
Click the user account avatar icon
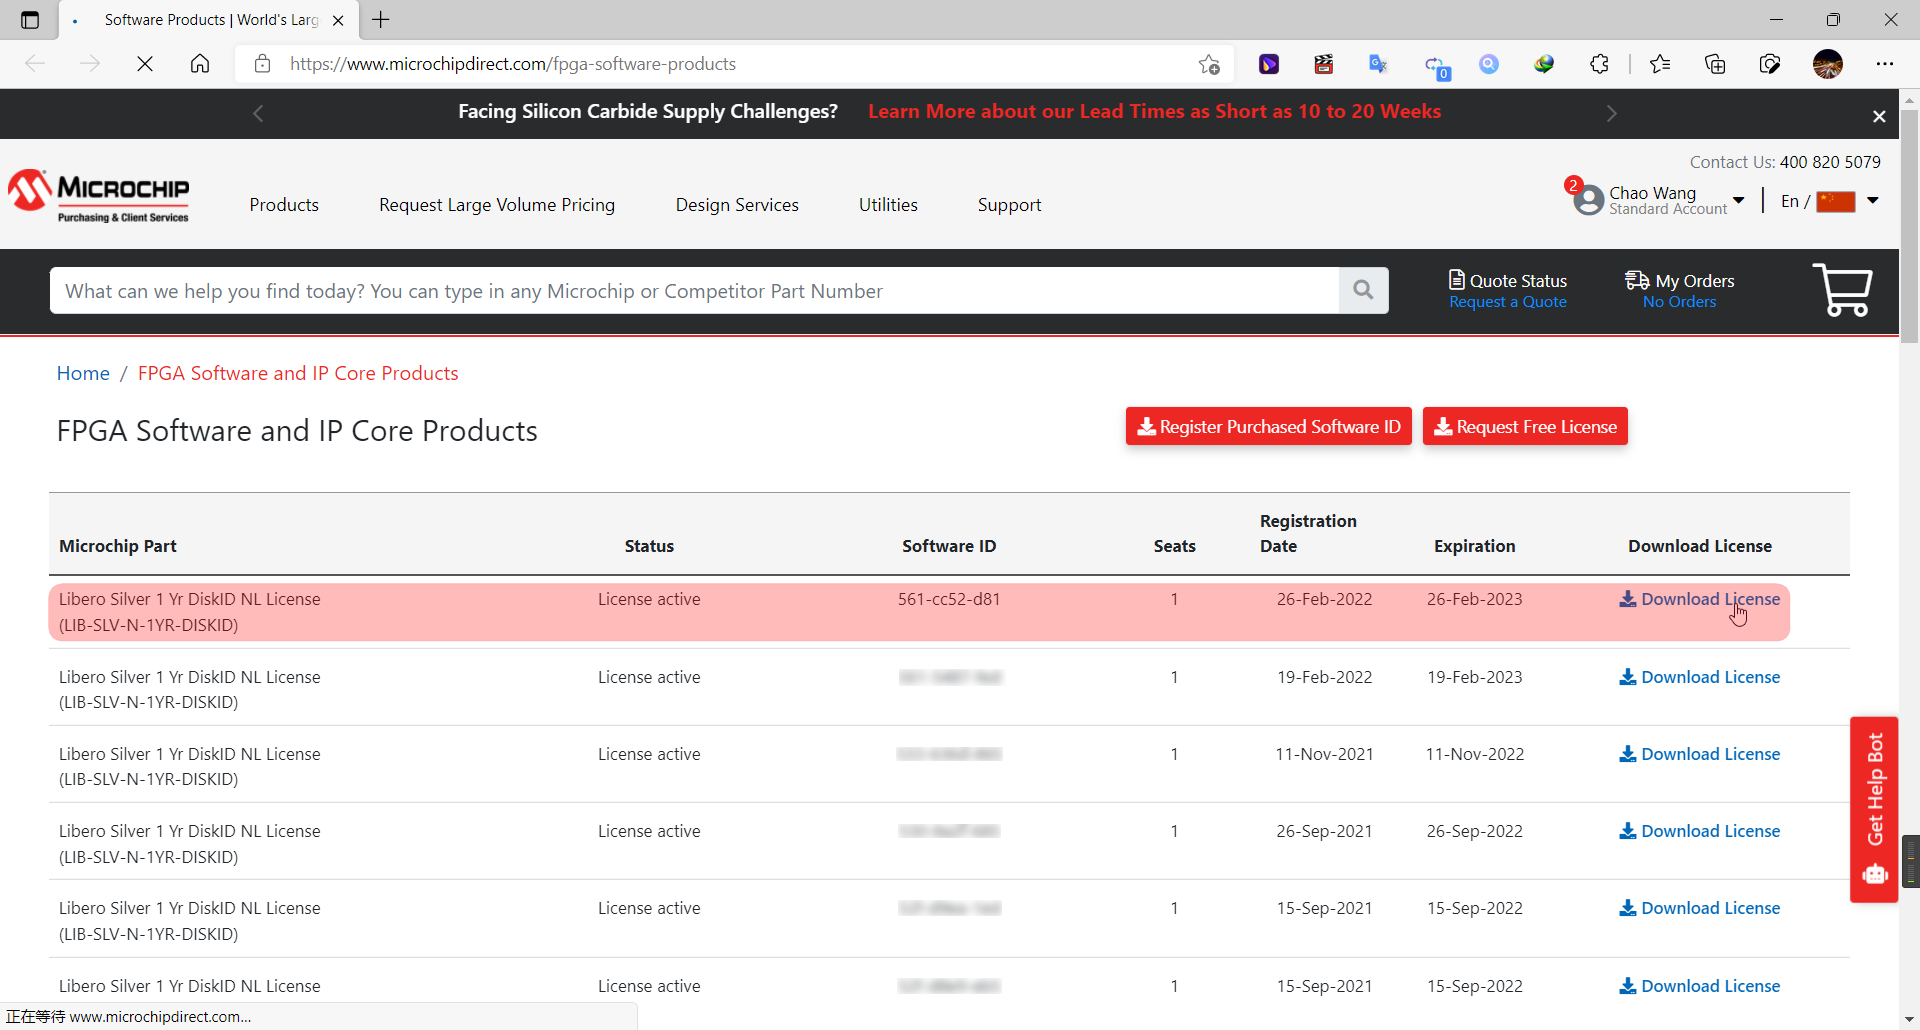1588,200
